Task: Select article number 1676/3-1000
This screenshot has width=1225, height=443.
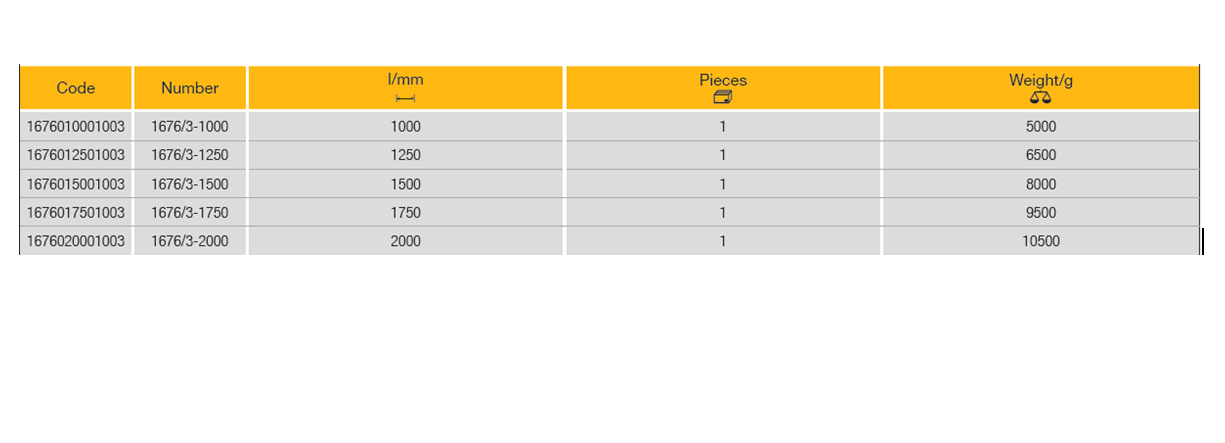Action: tap(190, 127)
